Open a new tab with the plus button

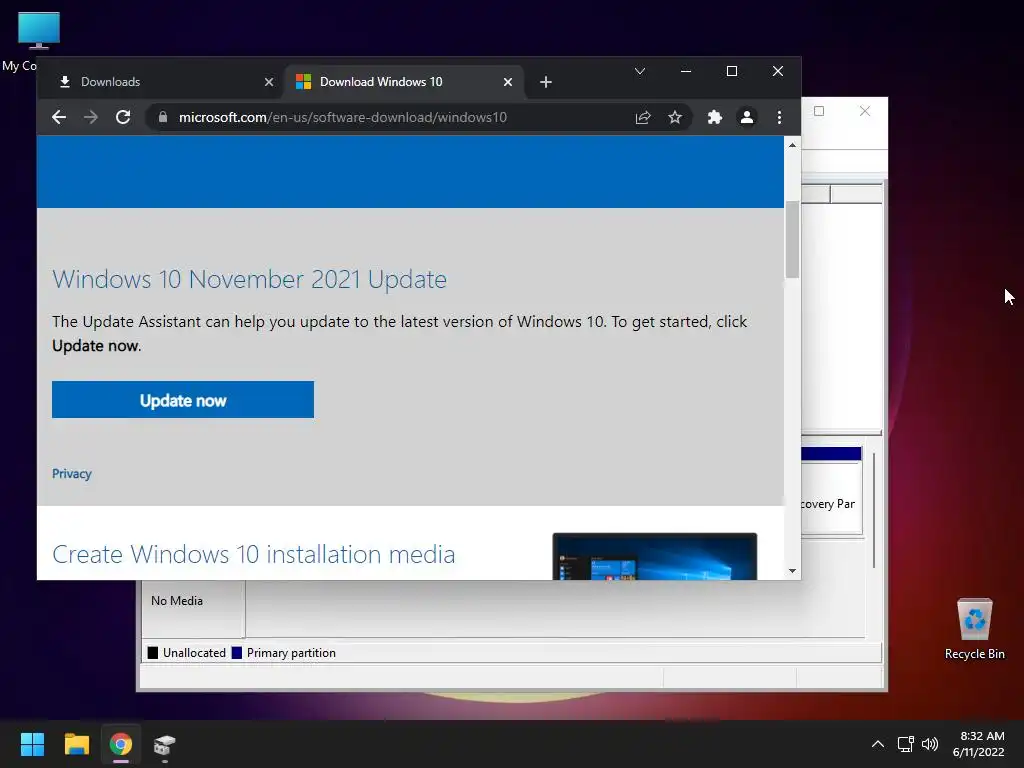546,82
